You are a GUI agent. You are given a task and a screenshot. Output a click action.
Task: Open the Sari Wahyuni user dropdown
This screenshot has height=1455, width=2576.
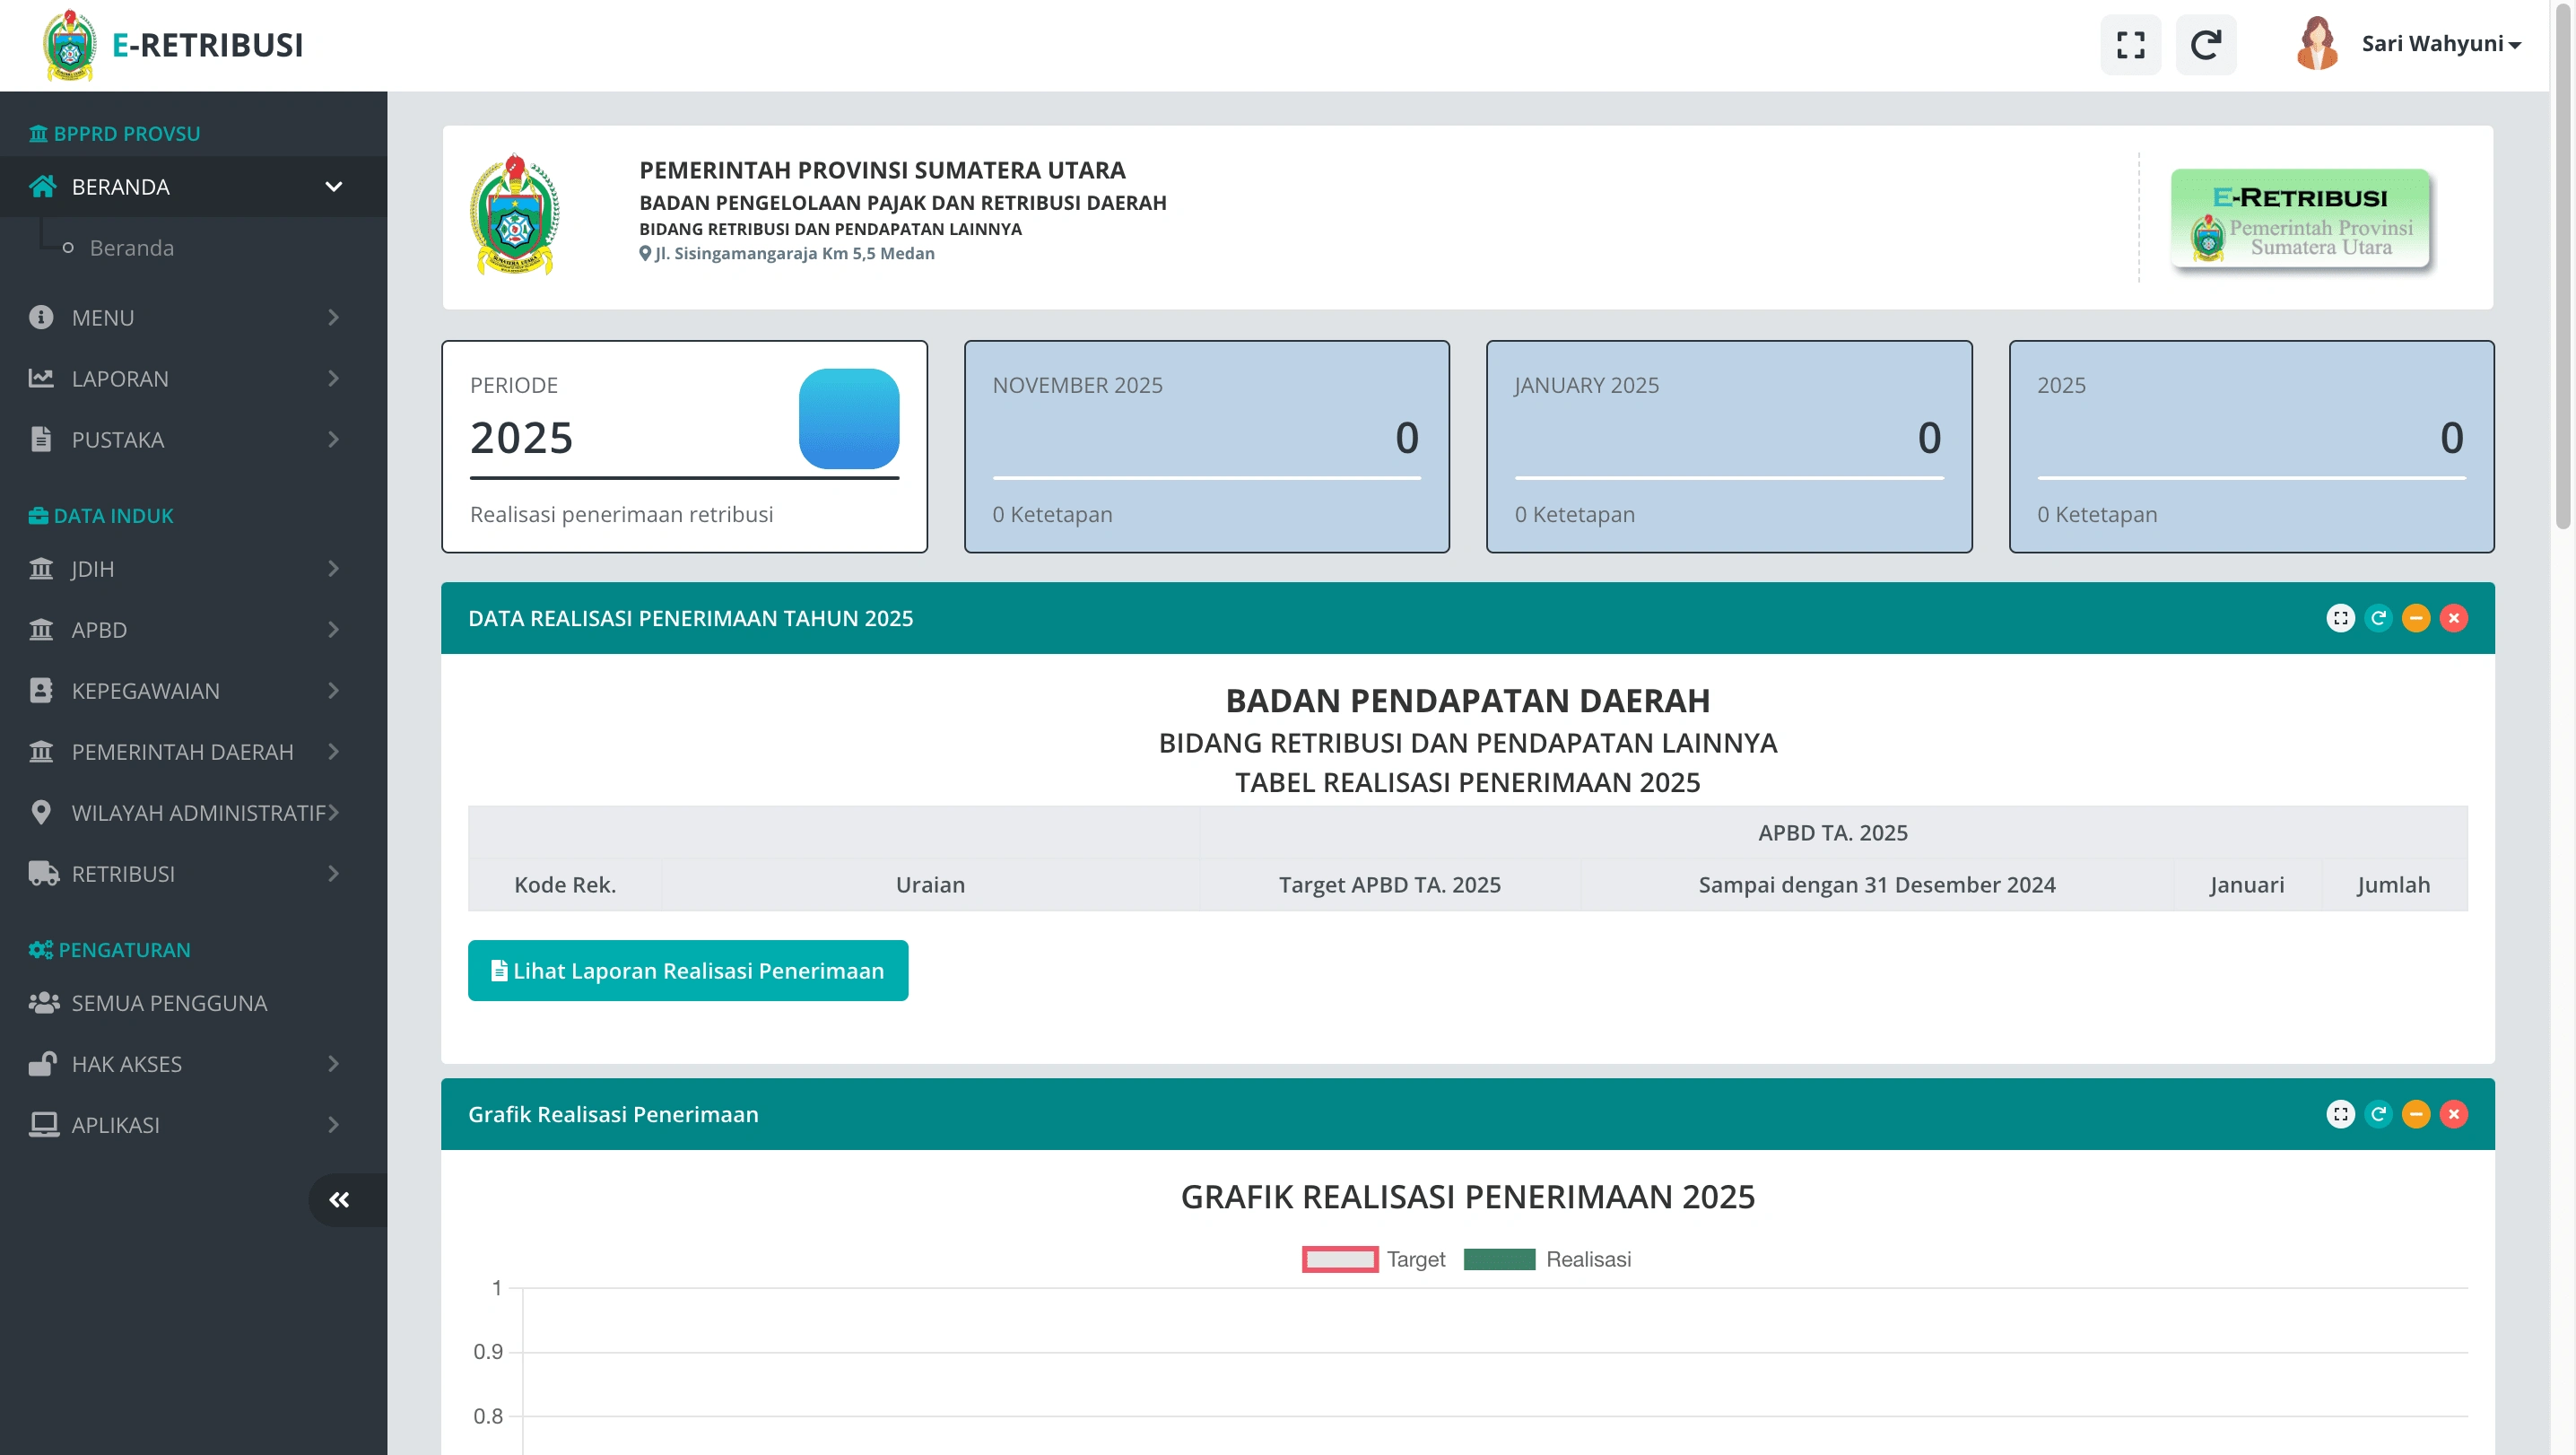click(2440, 44)
